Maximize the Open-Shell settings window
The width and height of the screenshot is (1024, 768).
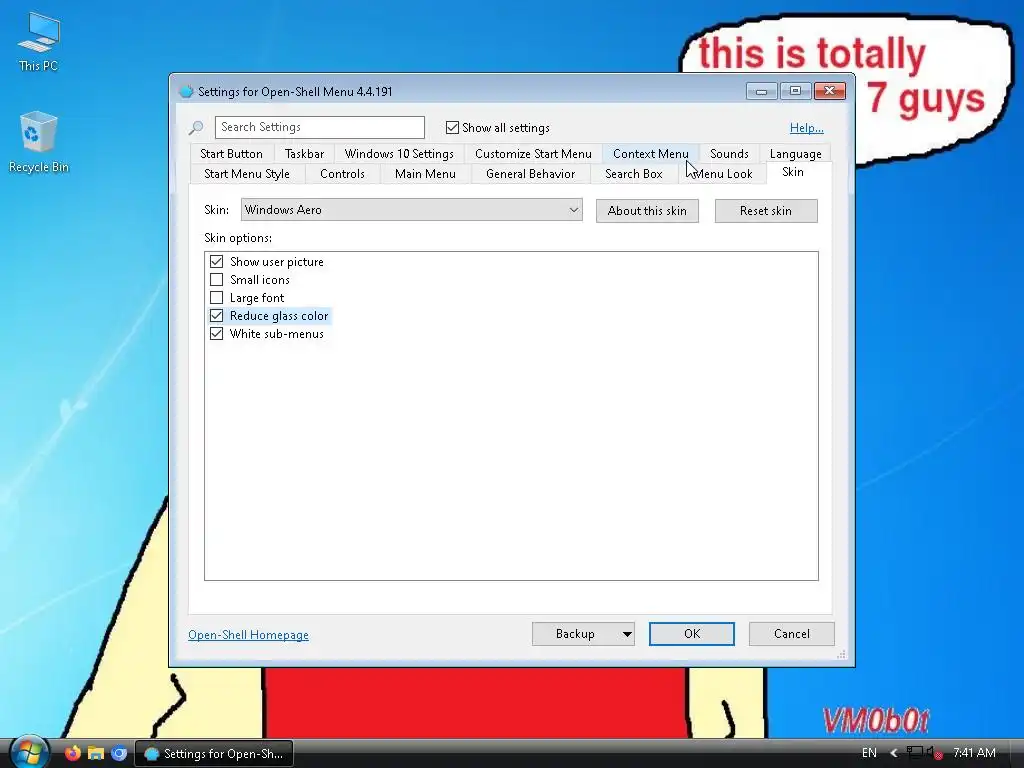click(795, 91)
